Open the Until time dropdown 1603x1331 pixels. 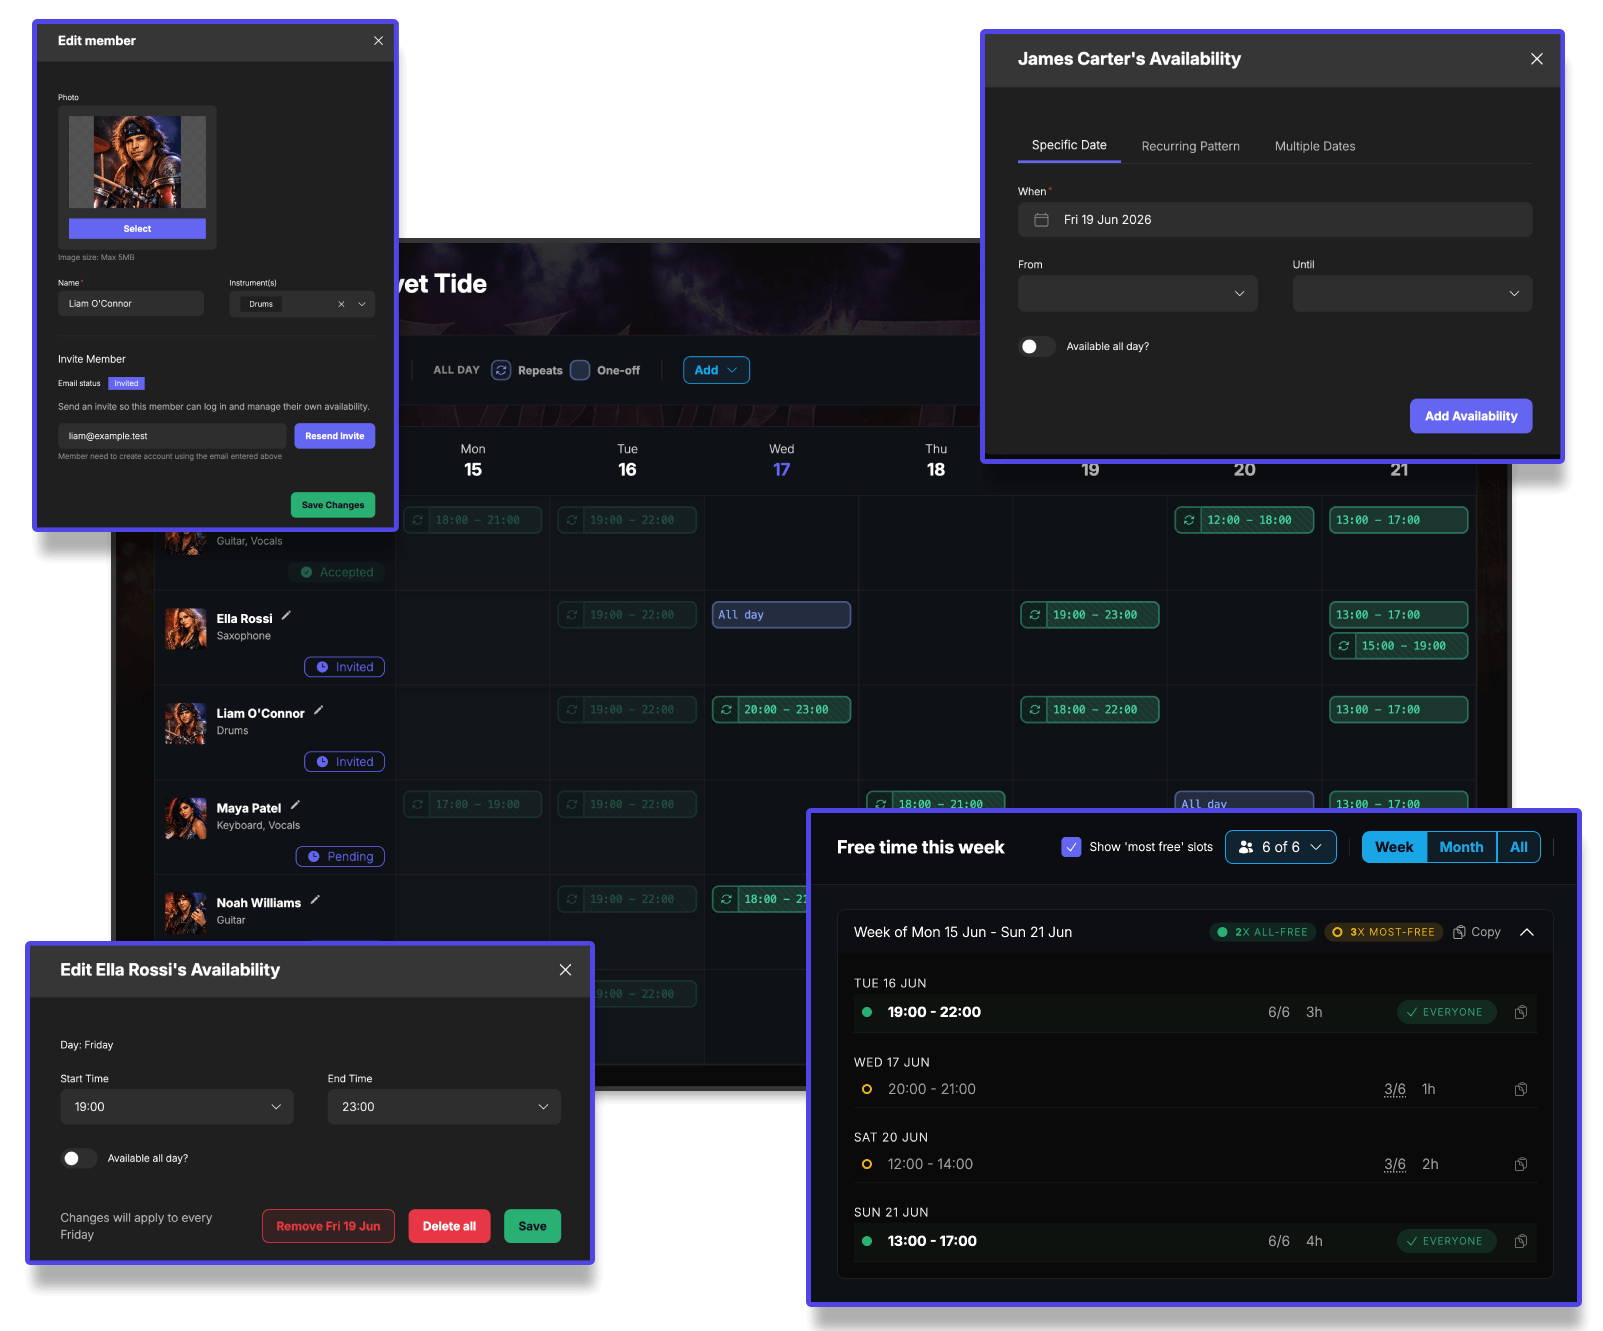(x=1412, y=293)
